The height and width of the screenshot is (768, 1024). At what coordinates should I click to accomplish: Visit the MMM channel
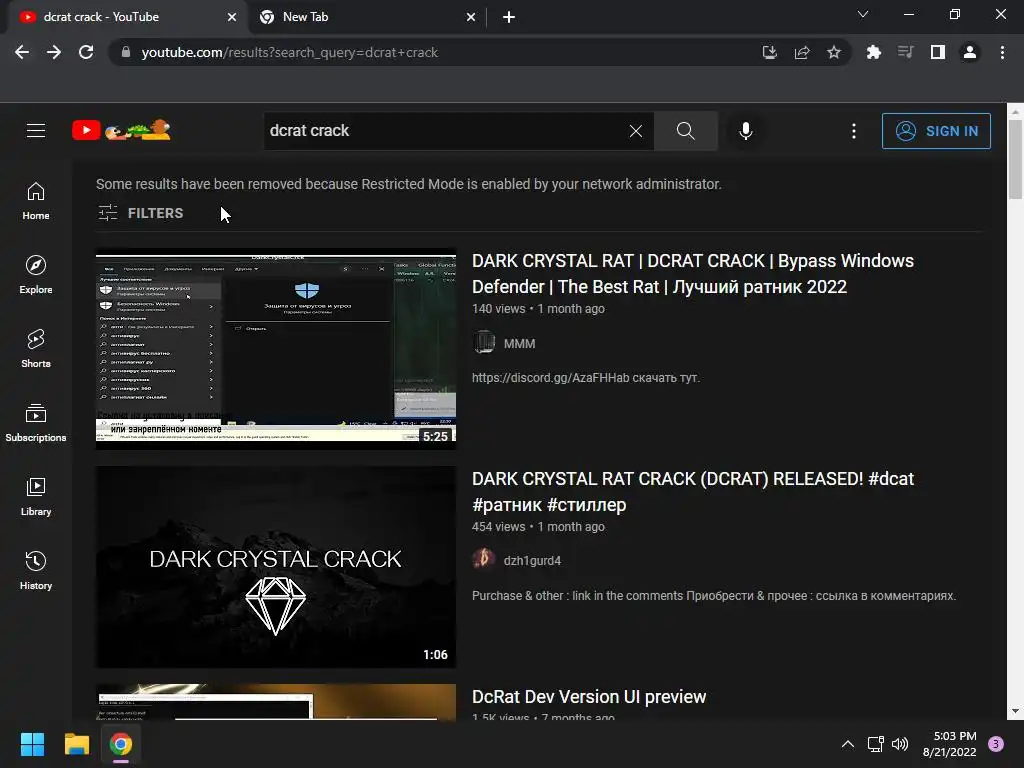coord(519,344)
